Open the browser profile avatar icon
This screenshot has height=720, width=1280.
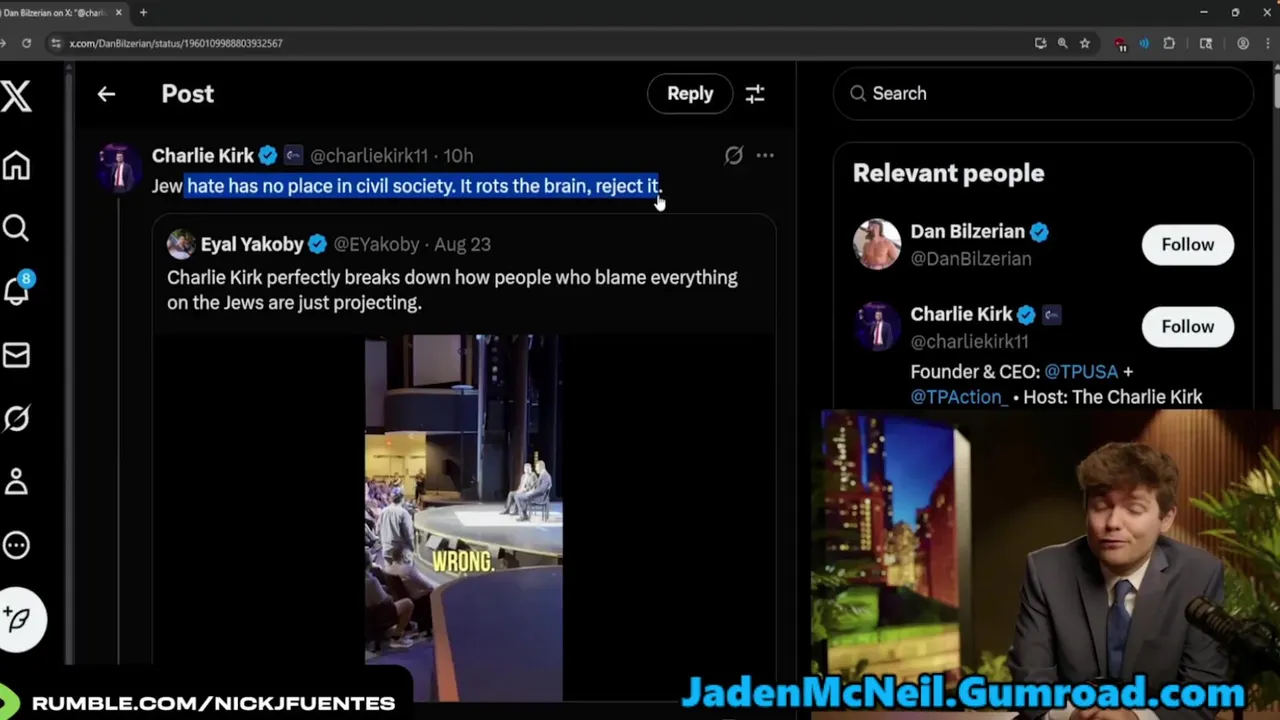tap(1243, 43)
